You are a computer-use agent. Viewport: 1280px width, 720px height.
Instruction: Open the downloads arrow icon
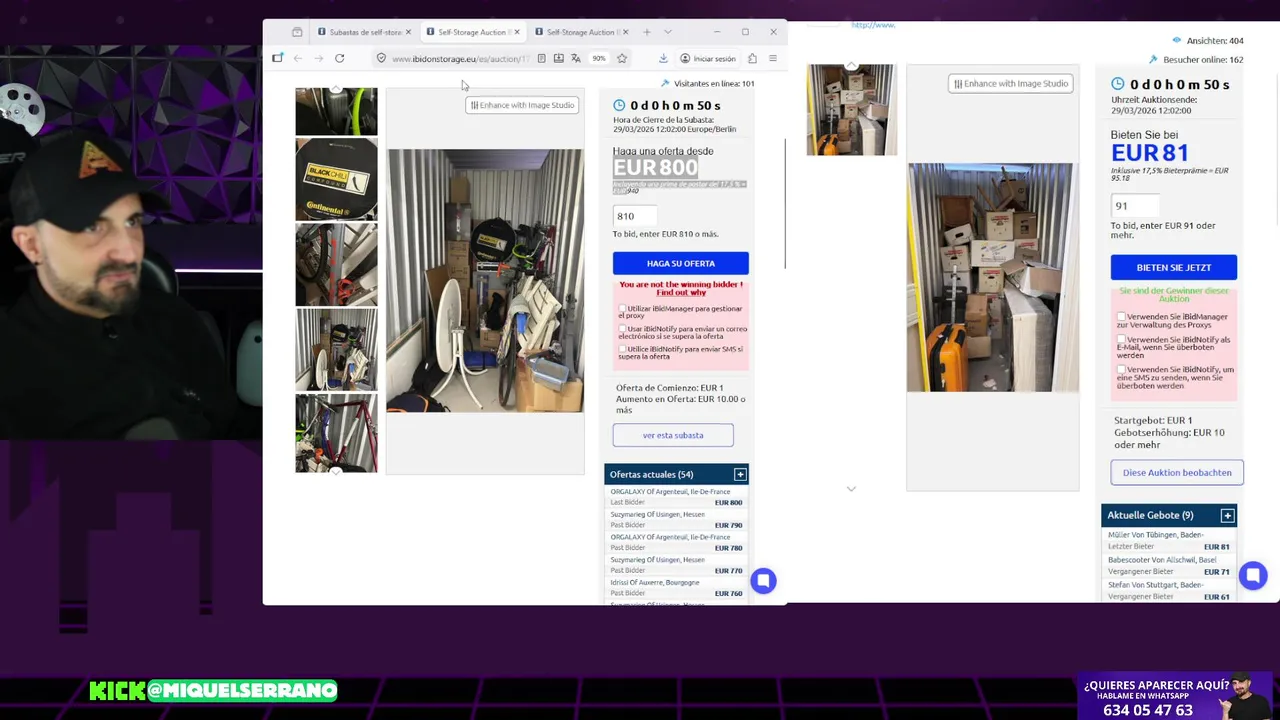tap(663, 58)
